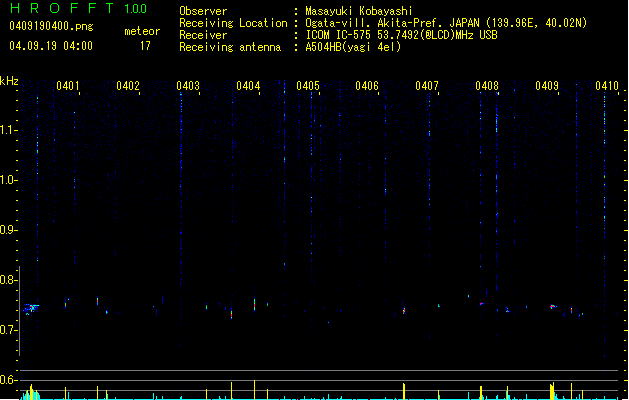Click the 'Receiving Location' label

[233, 23]
